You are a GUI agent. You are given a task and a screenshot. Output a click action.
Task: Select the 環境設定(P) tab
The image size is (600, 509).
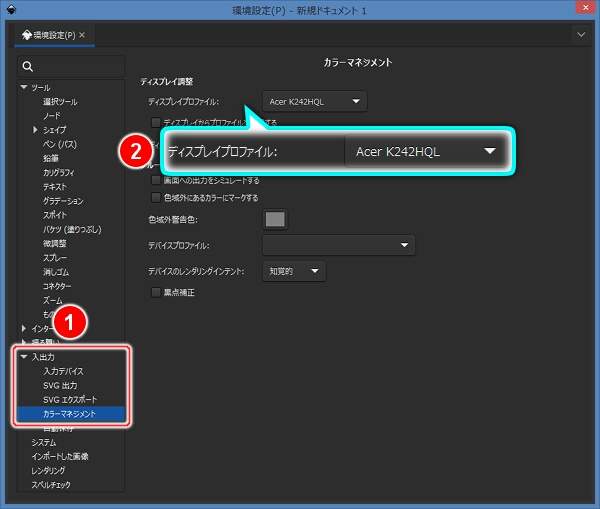pos(53,35)
